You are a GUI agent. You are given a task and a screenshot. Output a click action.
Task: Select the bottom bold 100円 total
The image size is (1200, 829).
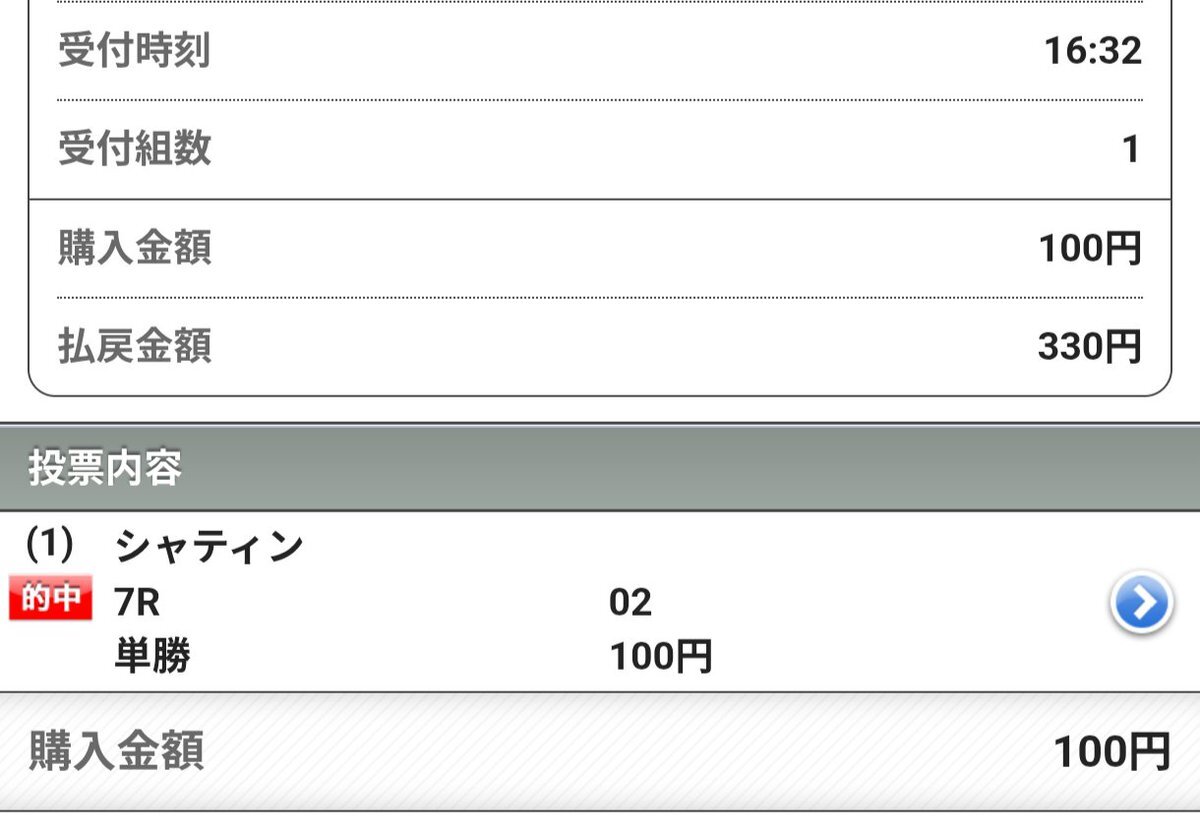(x=1111, y=752)
